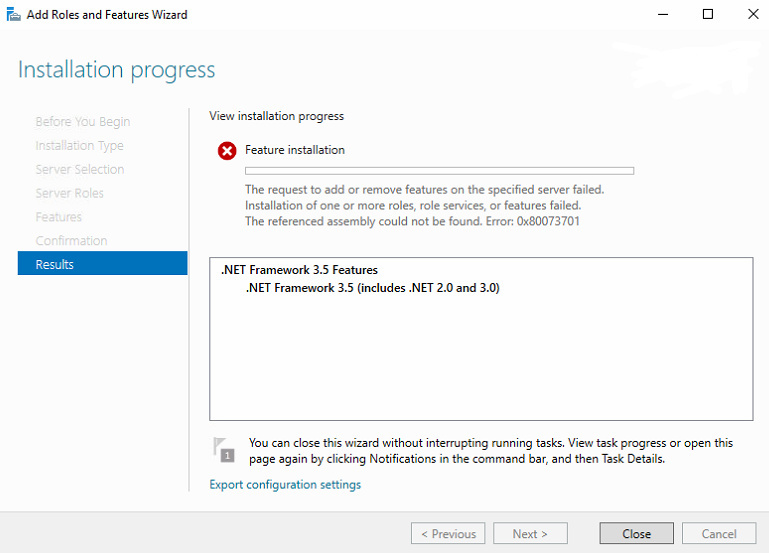This screenshot has width=769, height=553.
Task: Click the wizard title bar icon
Action: point(13,15)
